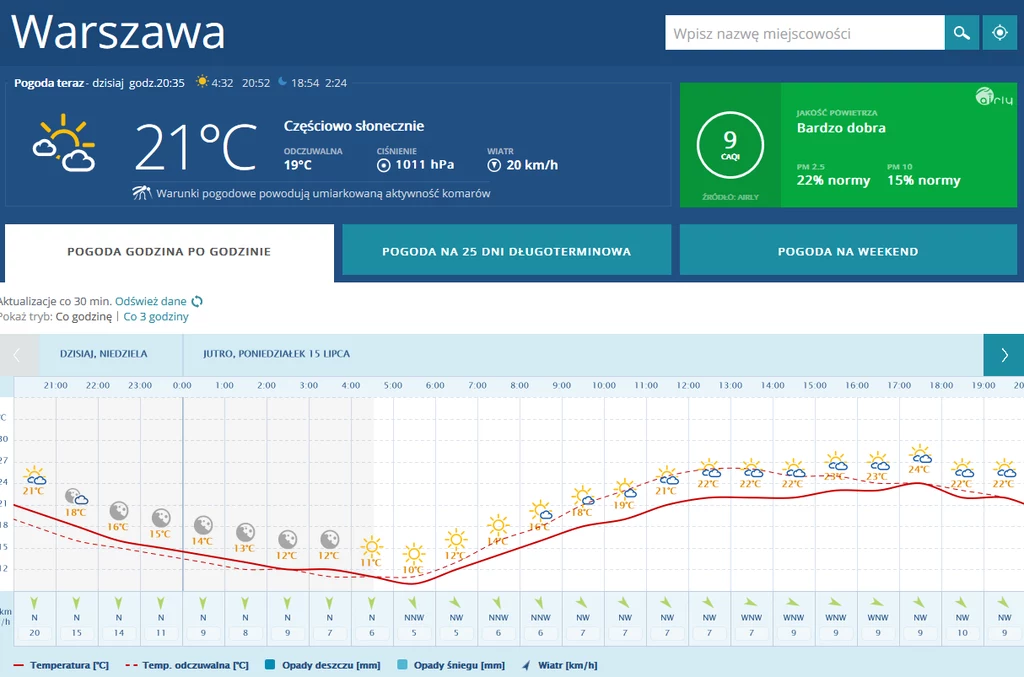The image size is (1024, 677).
Task: Click the 1011 hPa pressure value
Action: click(x=424, y=165)
